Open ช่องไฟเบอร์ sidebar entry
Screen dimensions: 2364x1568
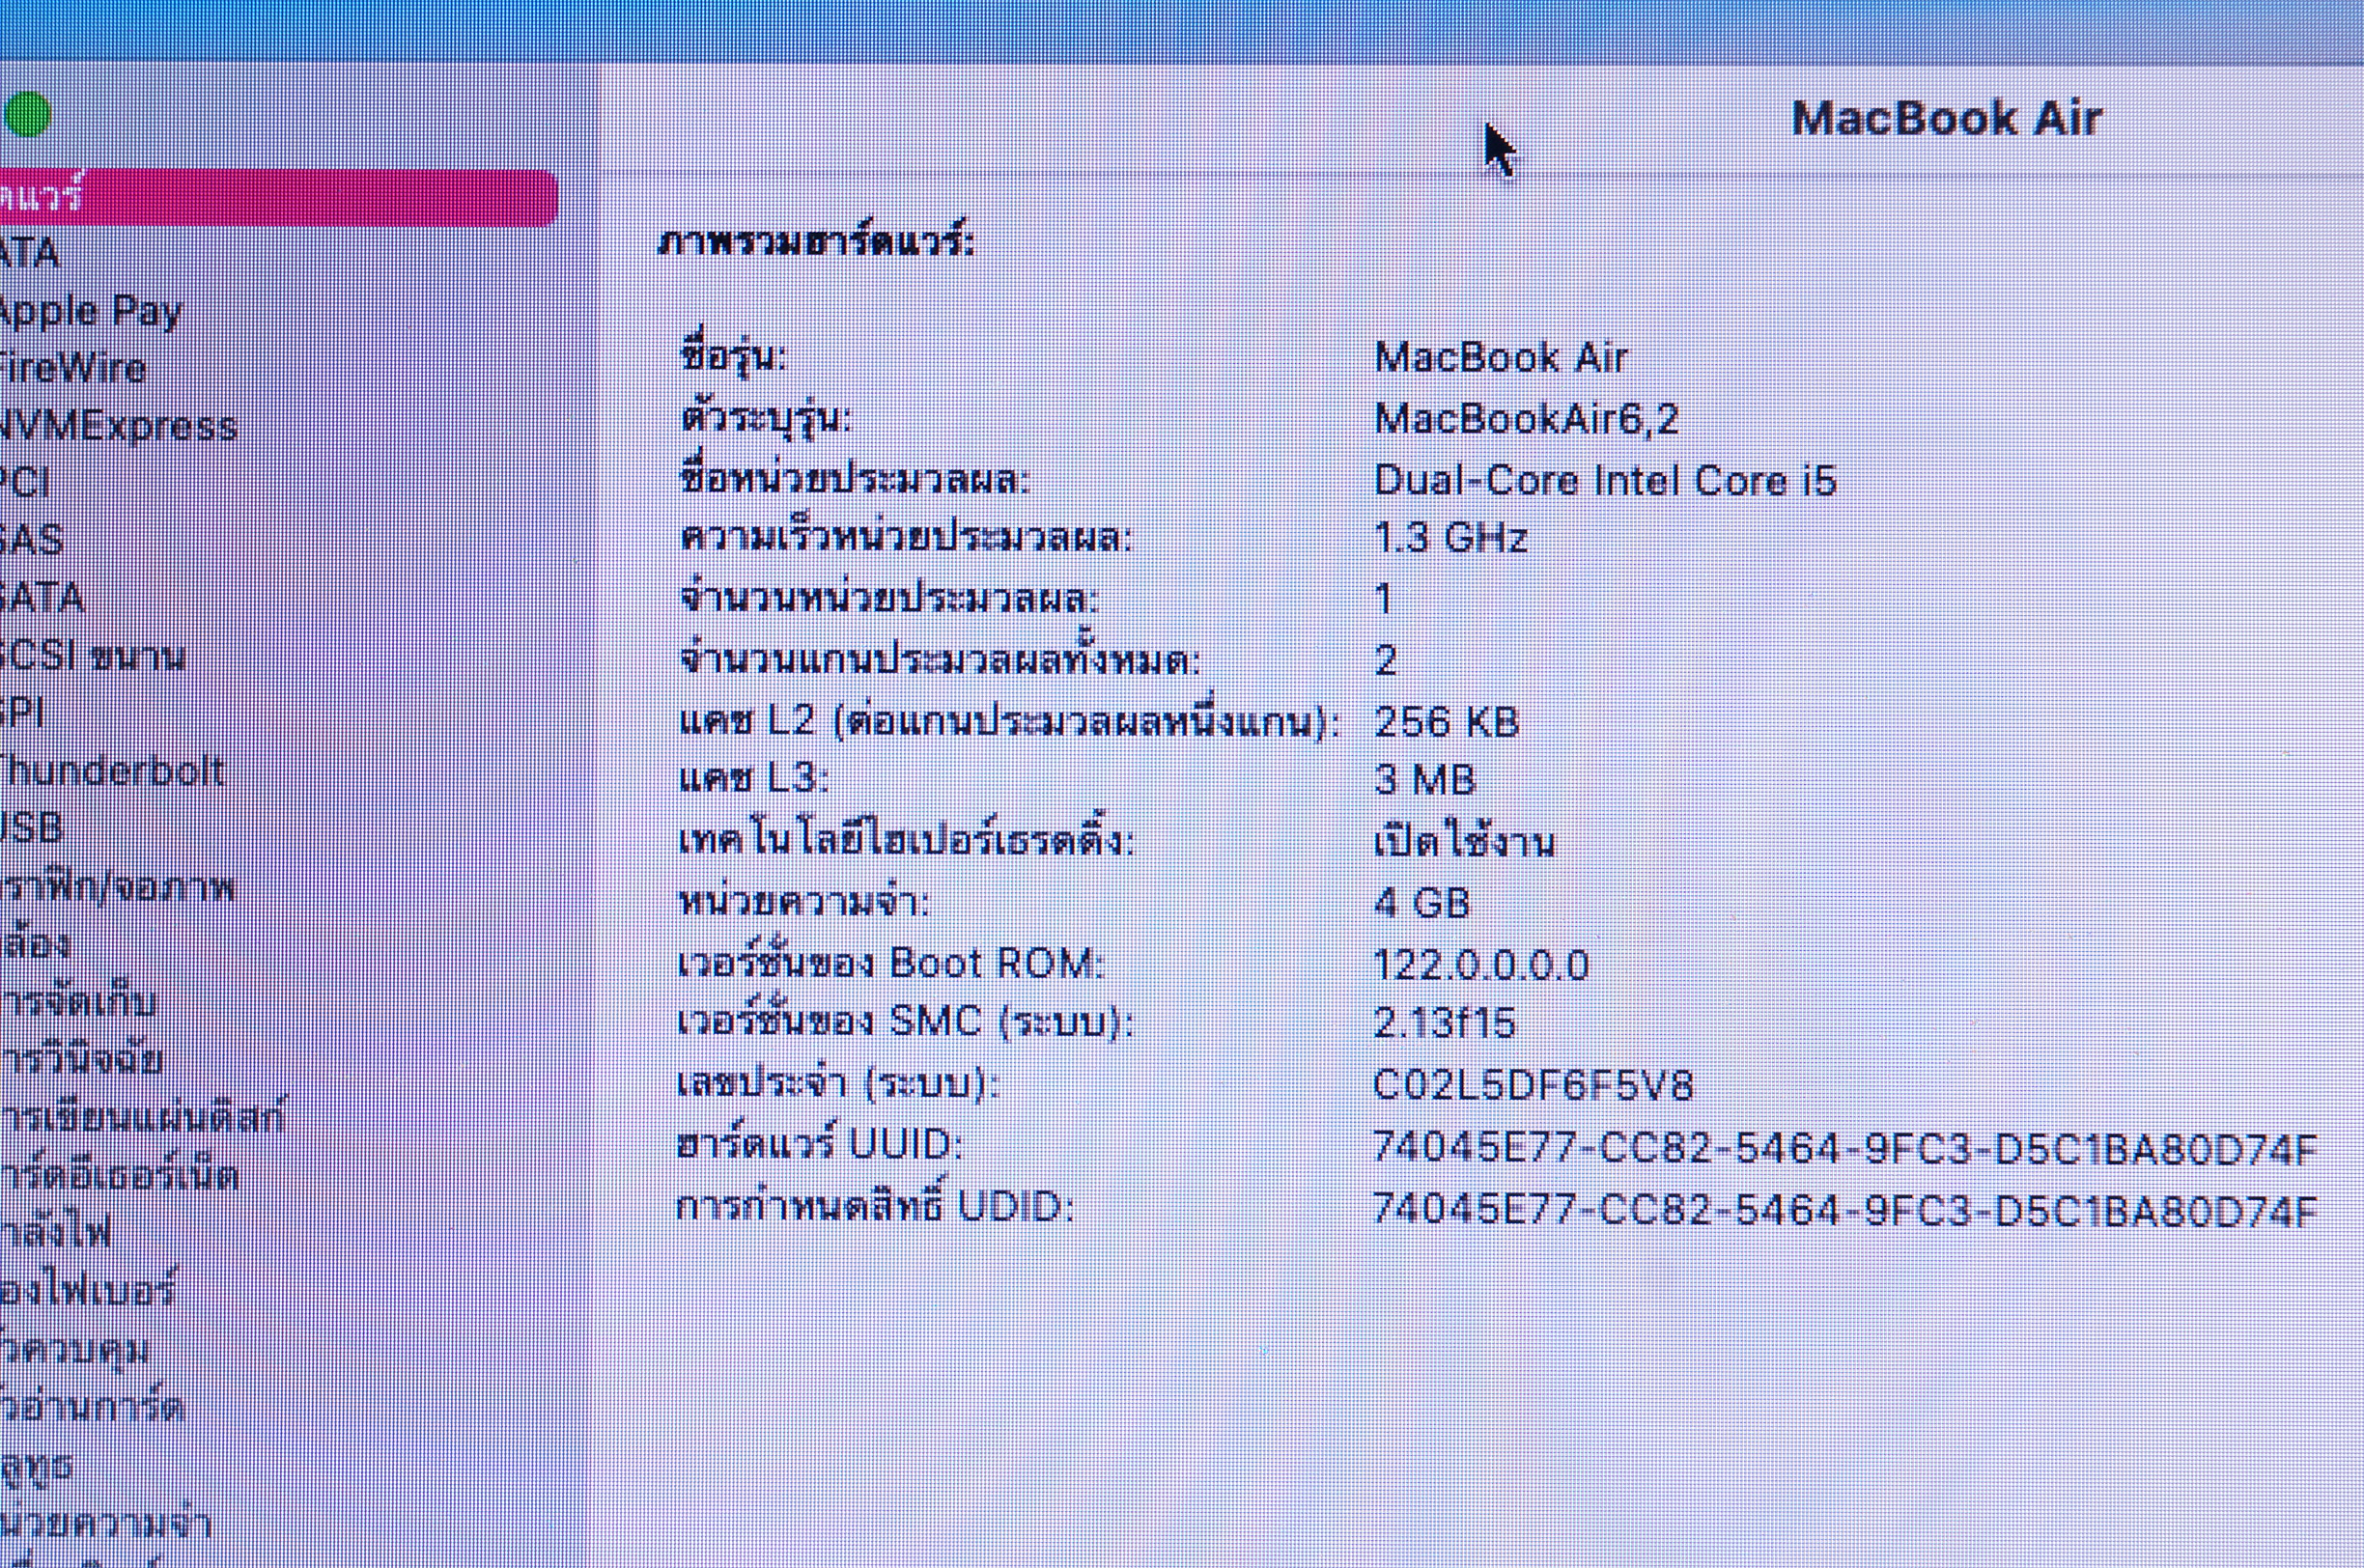(88, 1289)
